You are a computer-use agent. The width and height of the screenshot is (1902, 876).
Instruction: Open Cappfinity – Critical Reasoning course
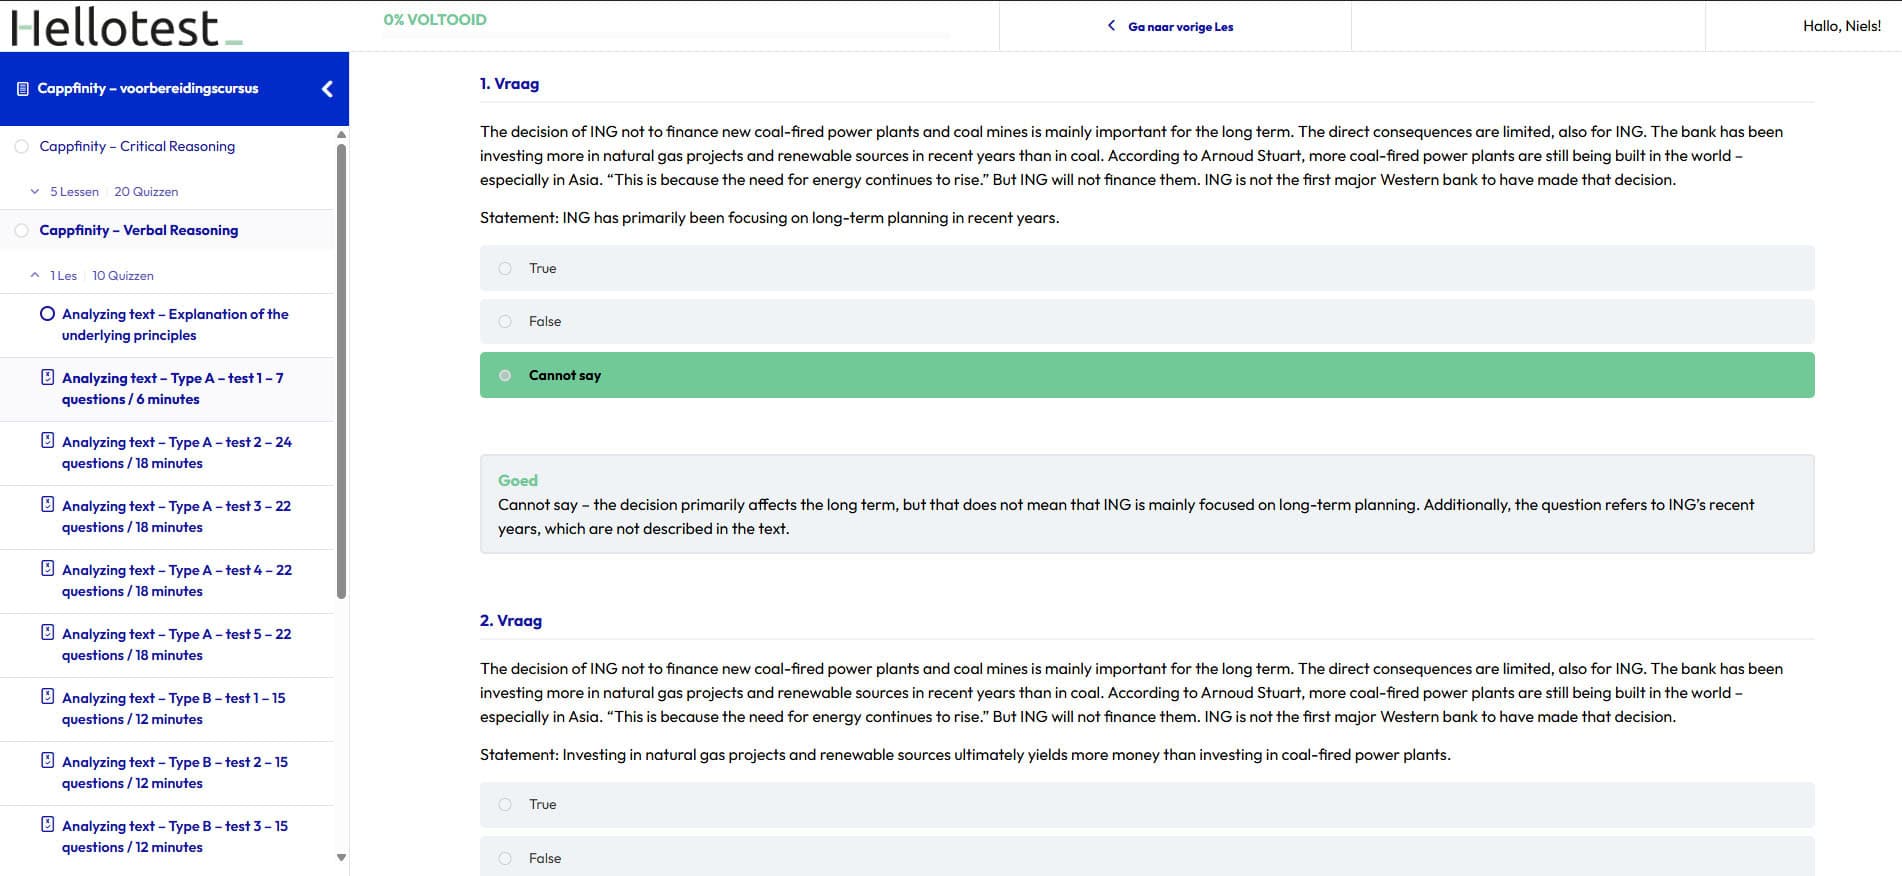137,146
